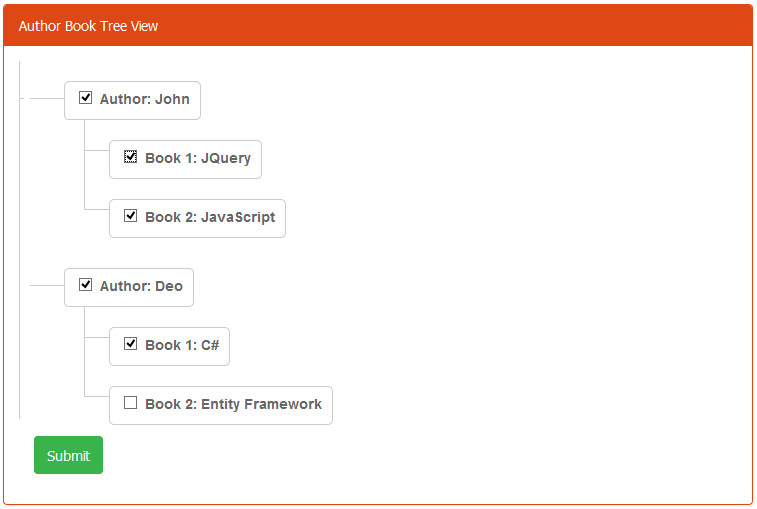Click the connector line to Book 1: JQuery

(x=98, y=150)
